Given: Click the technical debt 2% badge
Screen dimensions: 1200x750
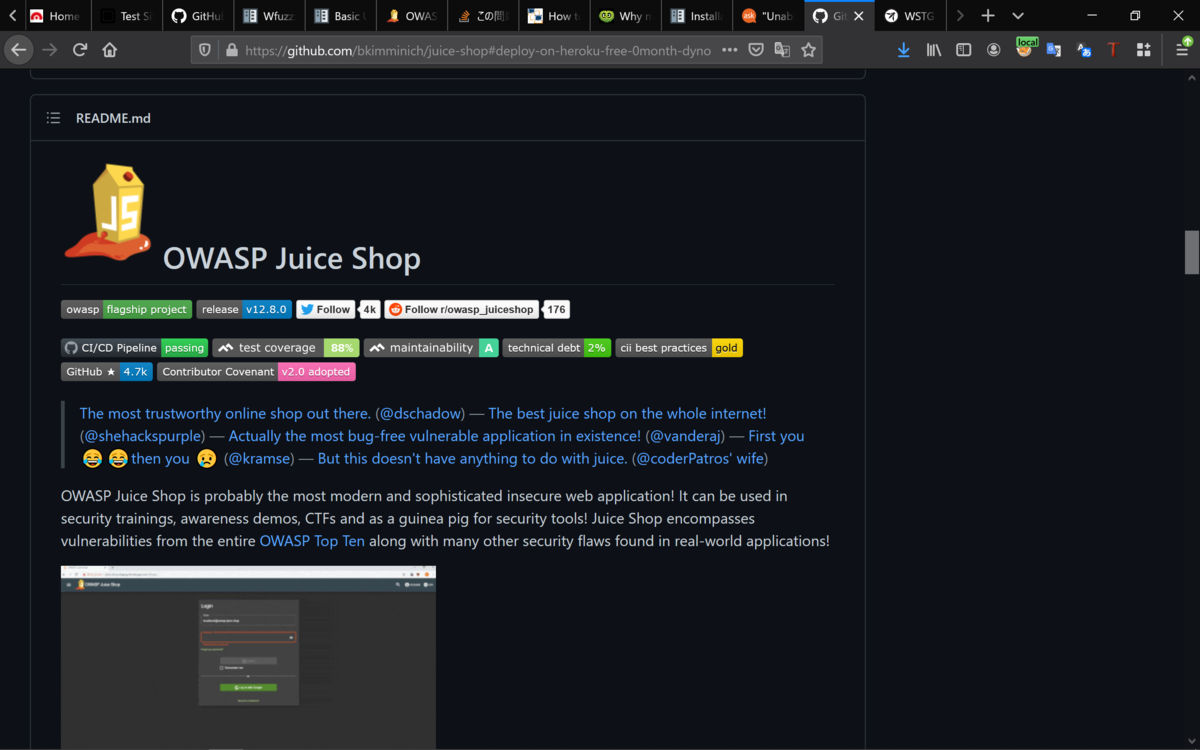Looking at the screenshot, I should coord(557,348).
